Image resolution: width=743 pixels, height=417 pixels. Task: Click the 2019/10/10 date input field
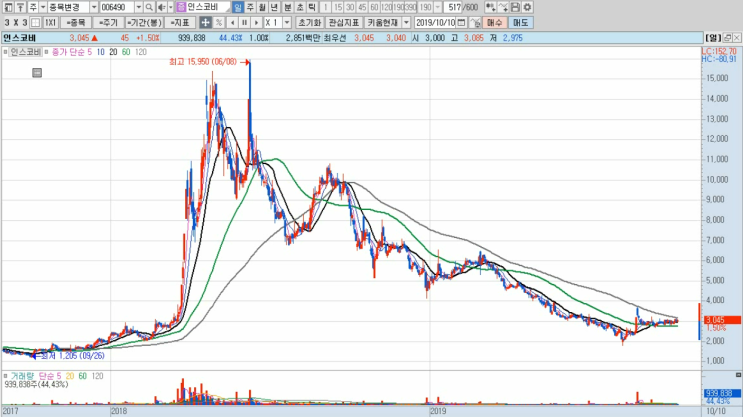pyautogui.click(x=435, y=22)
